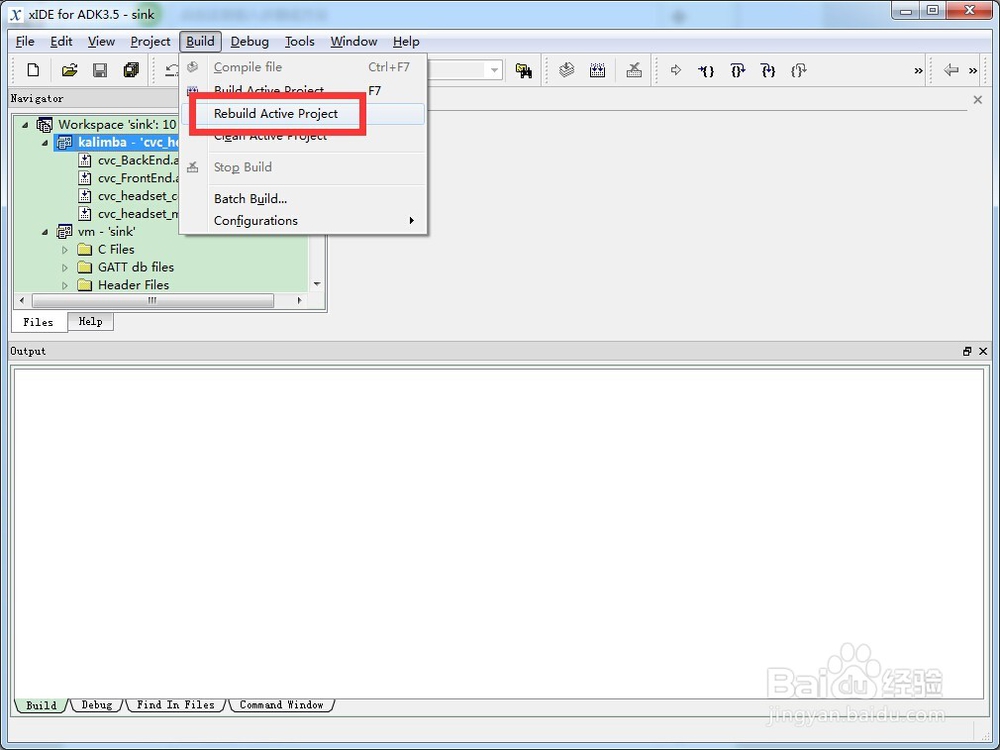The image size is (1000, 750).
Task: Open the toolbar combo box dropdown arrow
Action: click(494, 70)
